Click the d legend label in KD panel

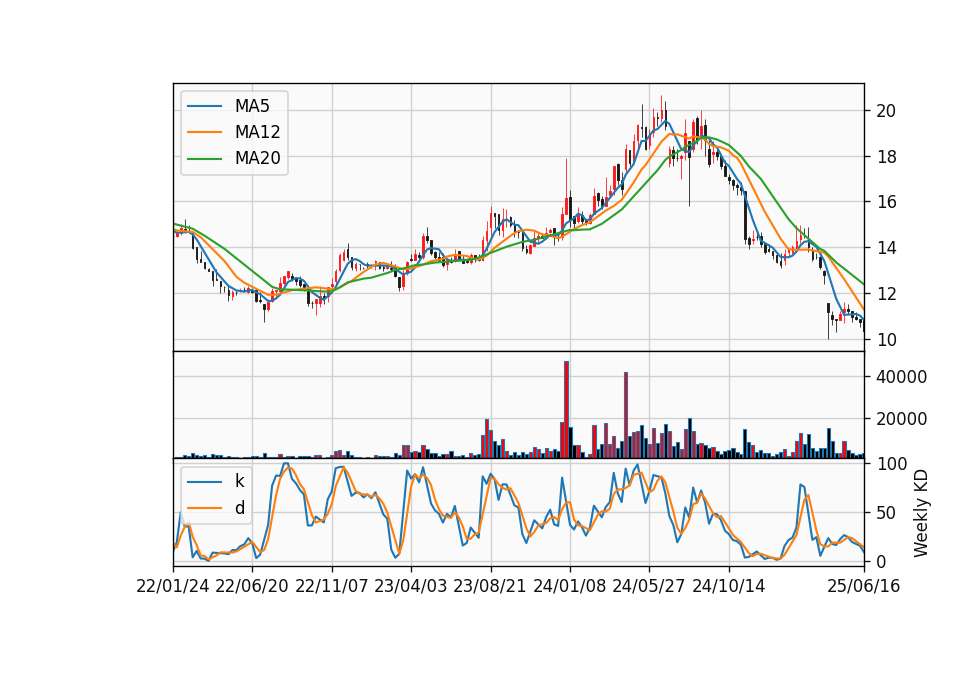(239, 508)
